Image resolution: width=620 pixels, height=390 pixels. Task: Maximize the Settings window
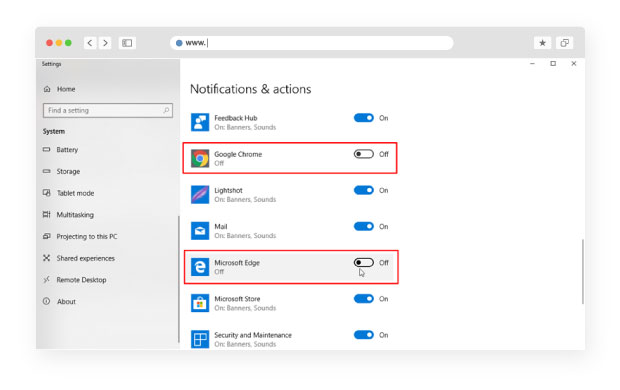point(553,64)
